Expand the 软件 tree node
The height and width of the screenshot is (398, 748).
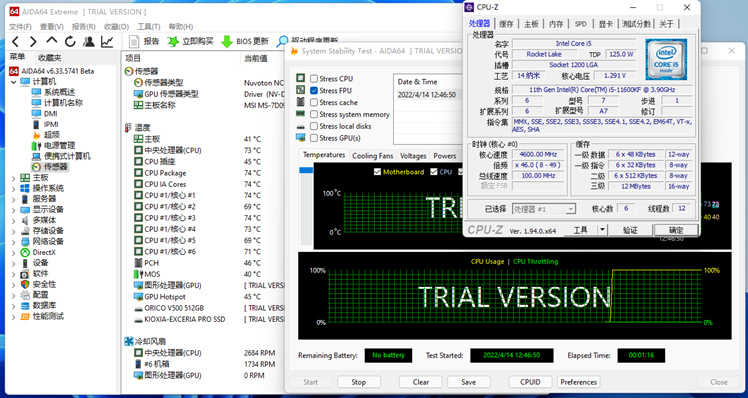(x=13, y=273)
